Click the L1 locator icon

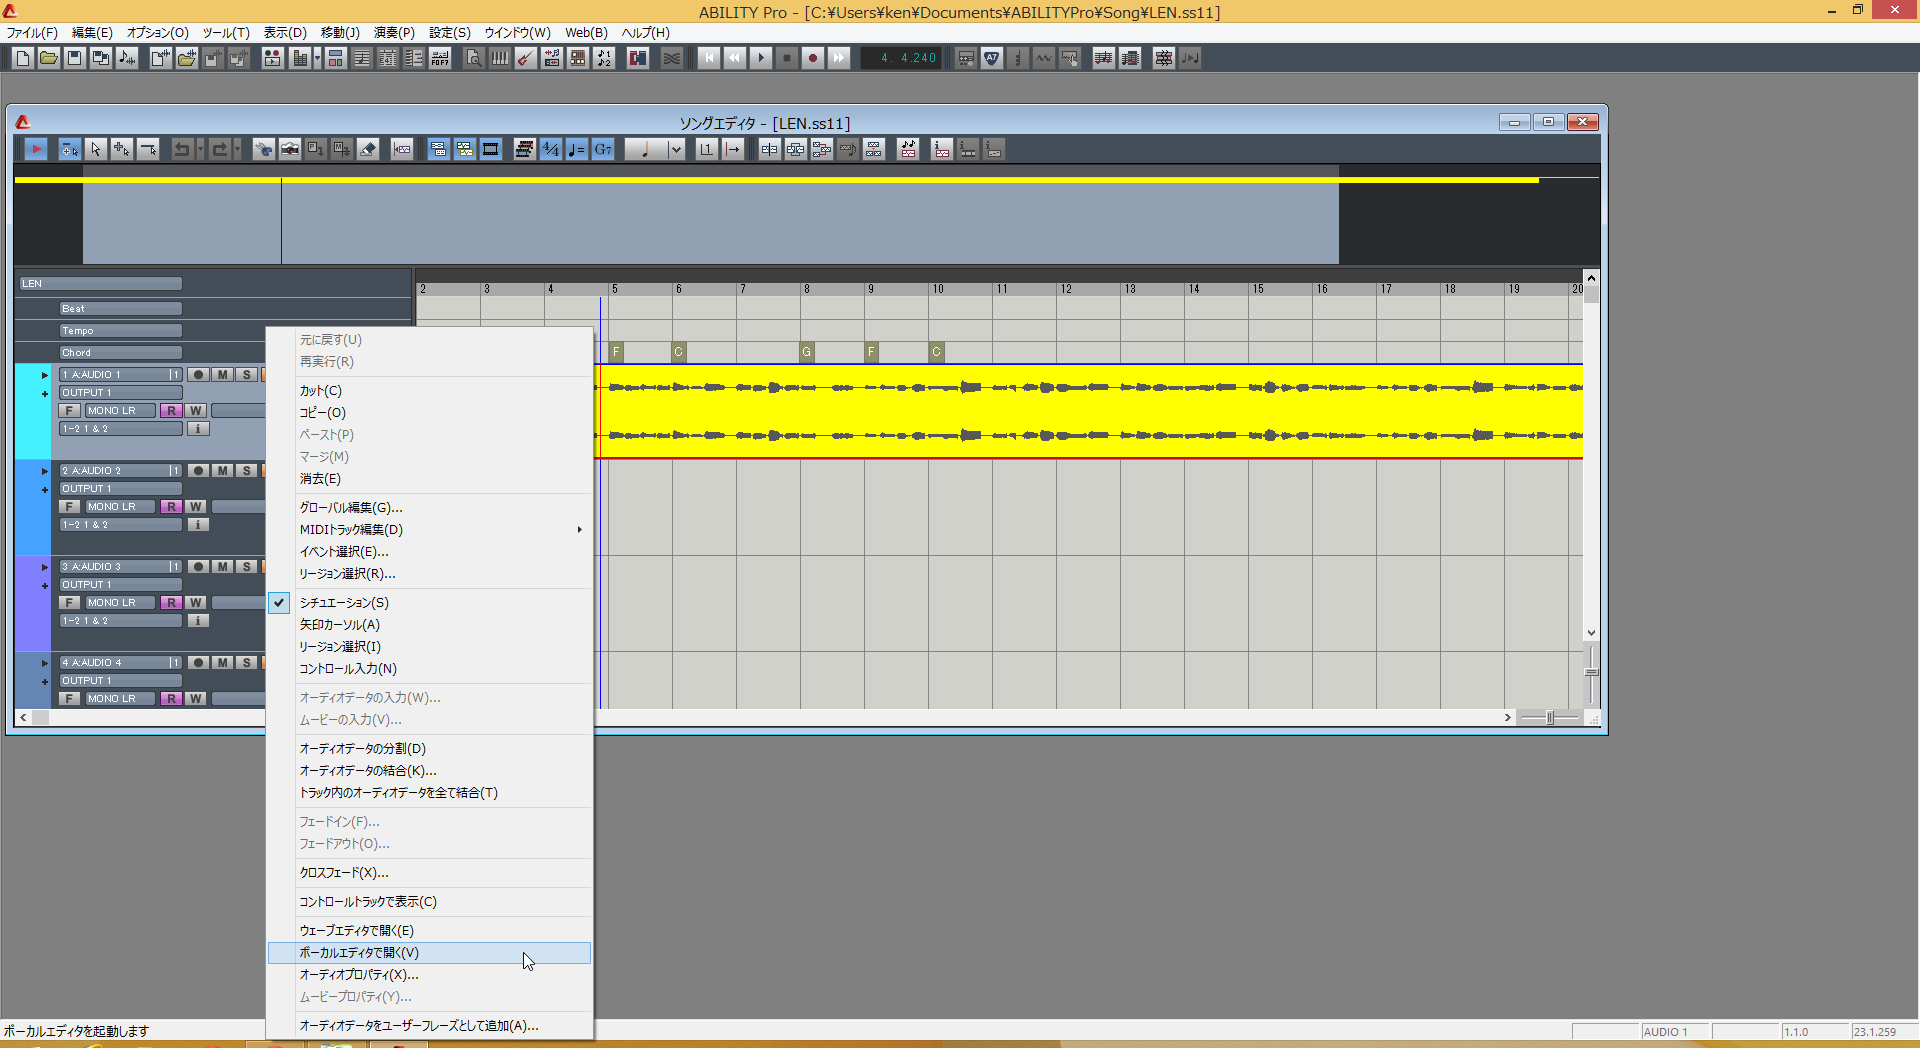[x=706, y=149]
